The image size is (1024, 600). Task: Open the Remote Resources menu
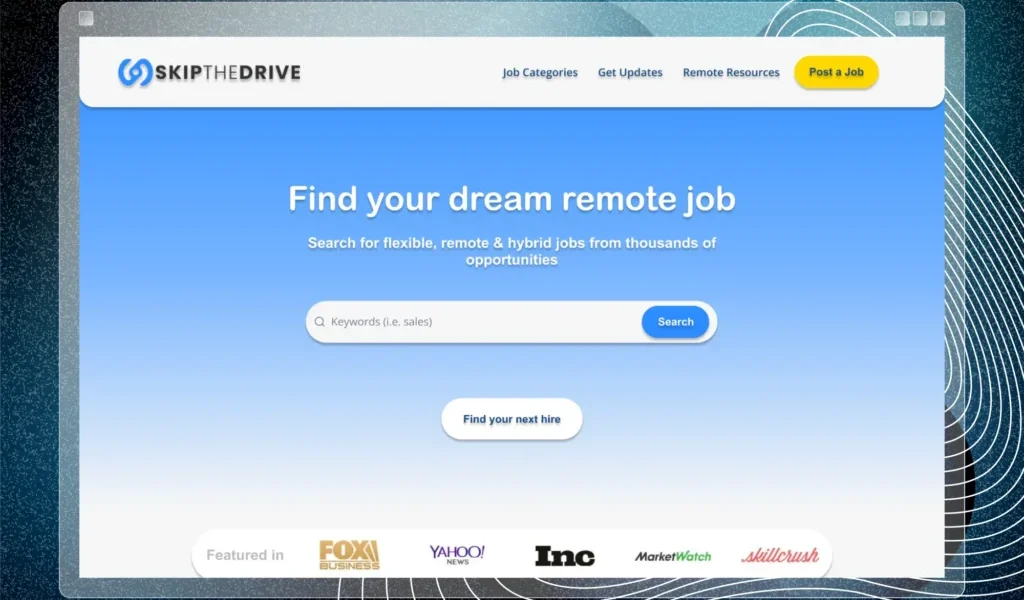click(x=731, y=72)
